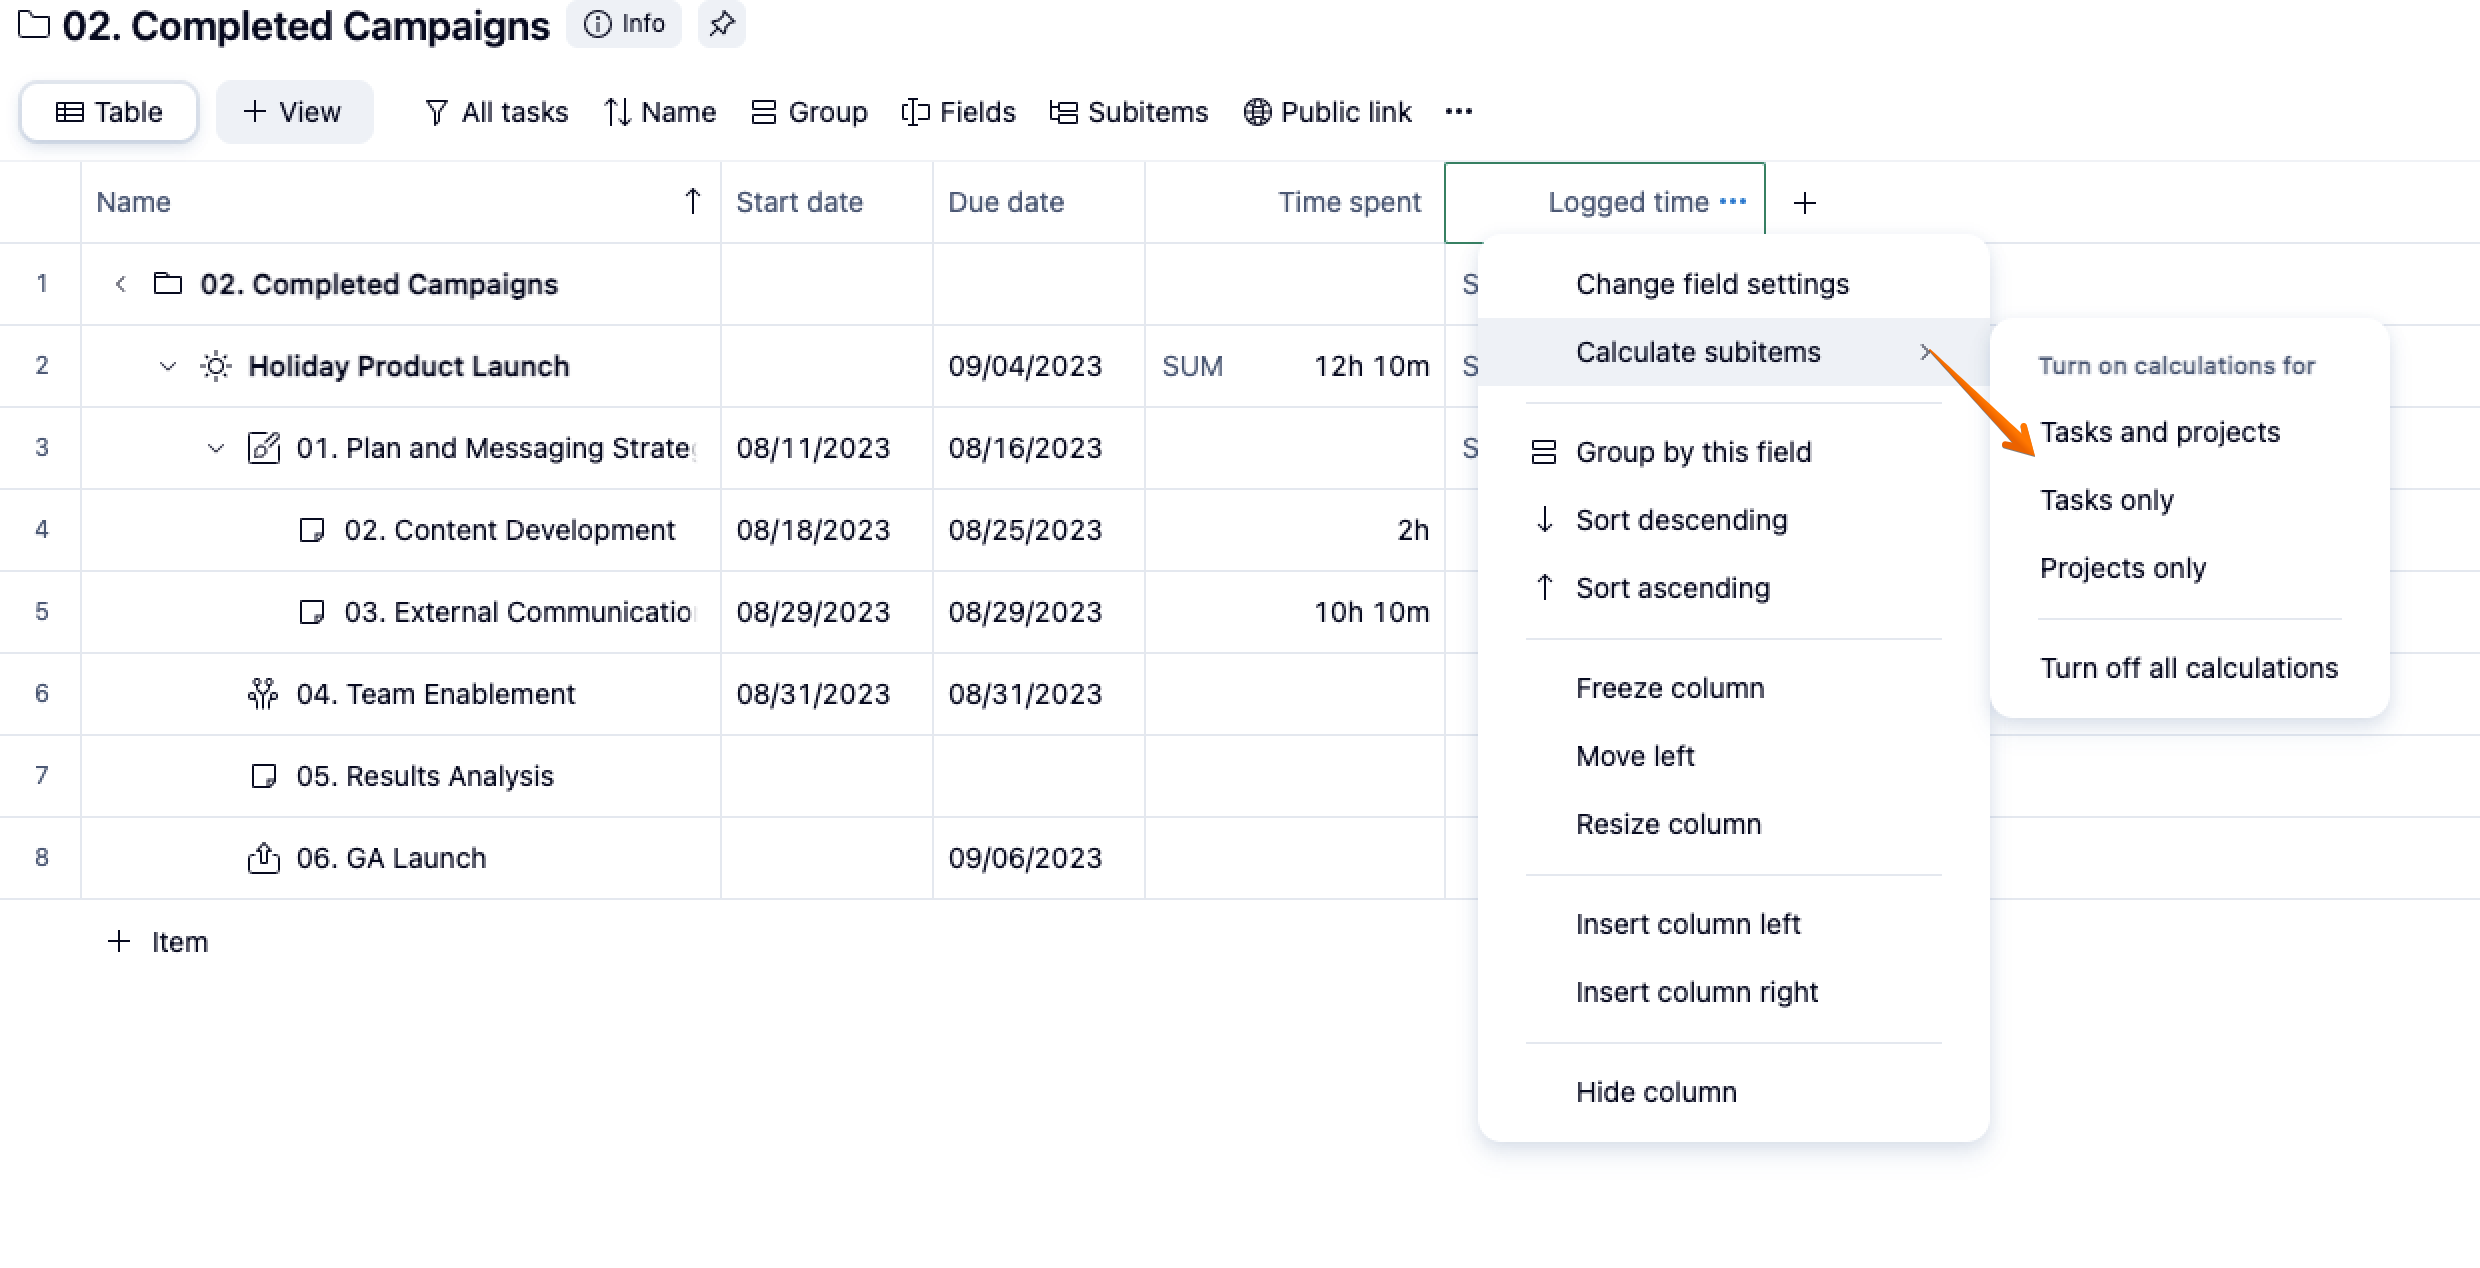Click the Name column sort arrow

(692, 202)
